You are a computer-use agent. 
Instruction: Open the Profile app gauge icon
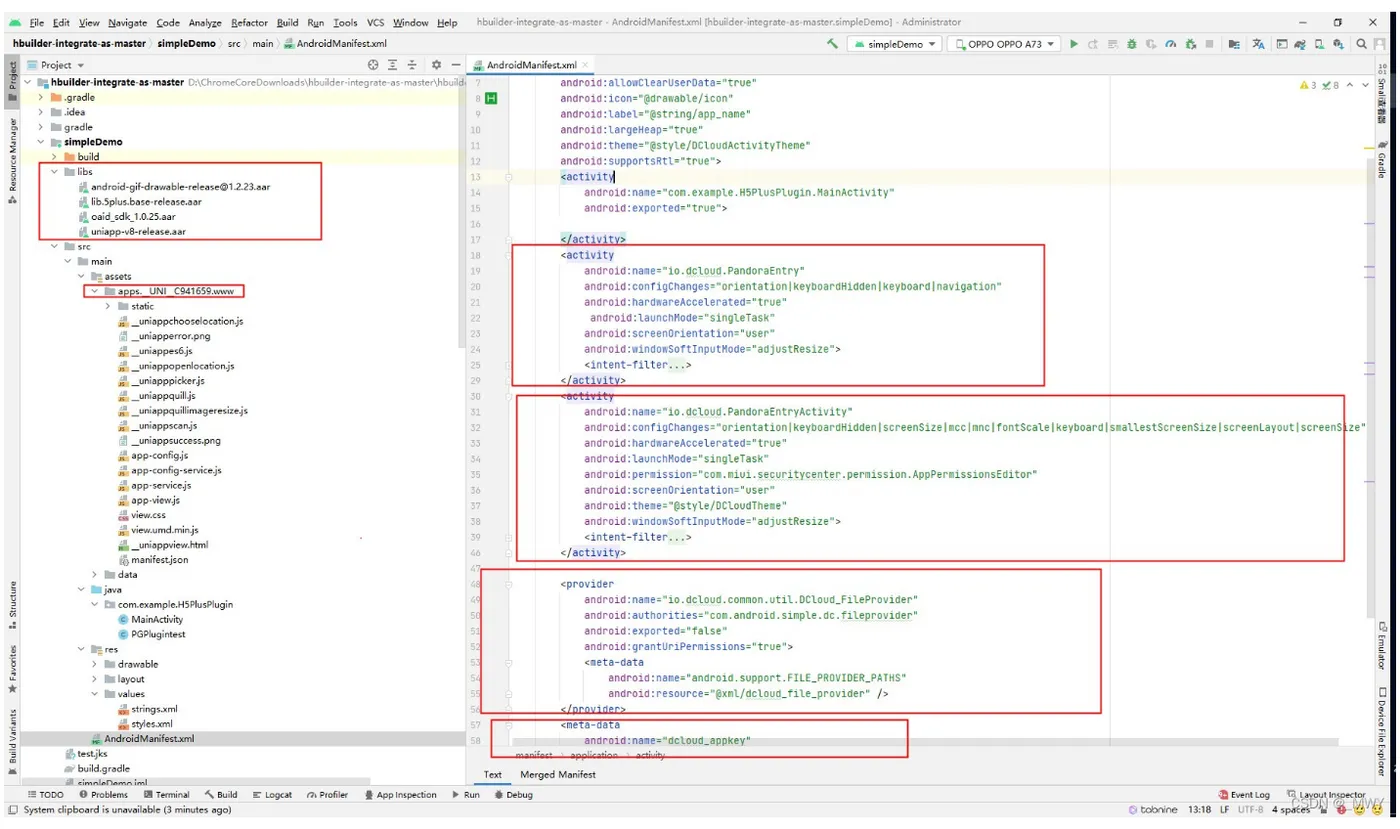coord(1170,44)
